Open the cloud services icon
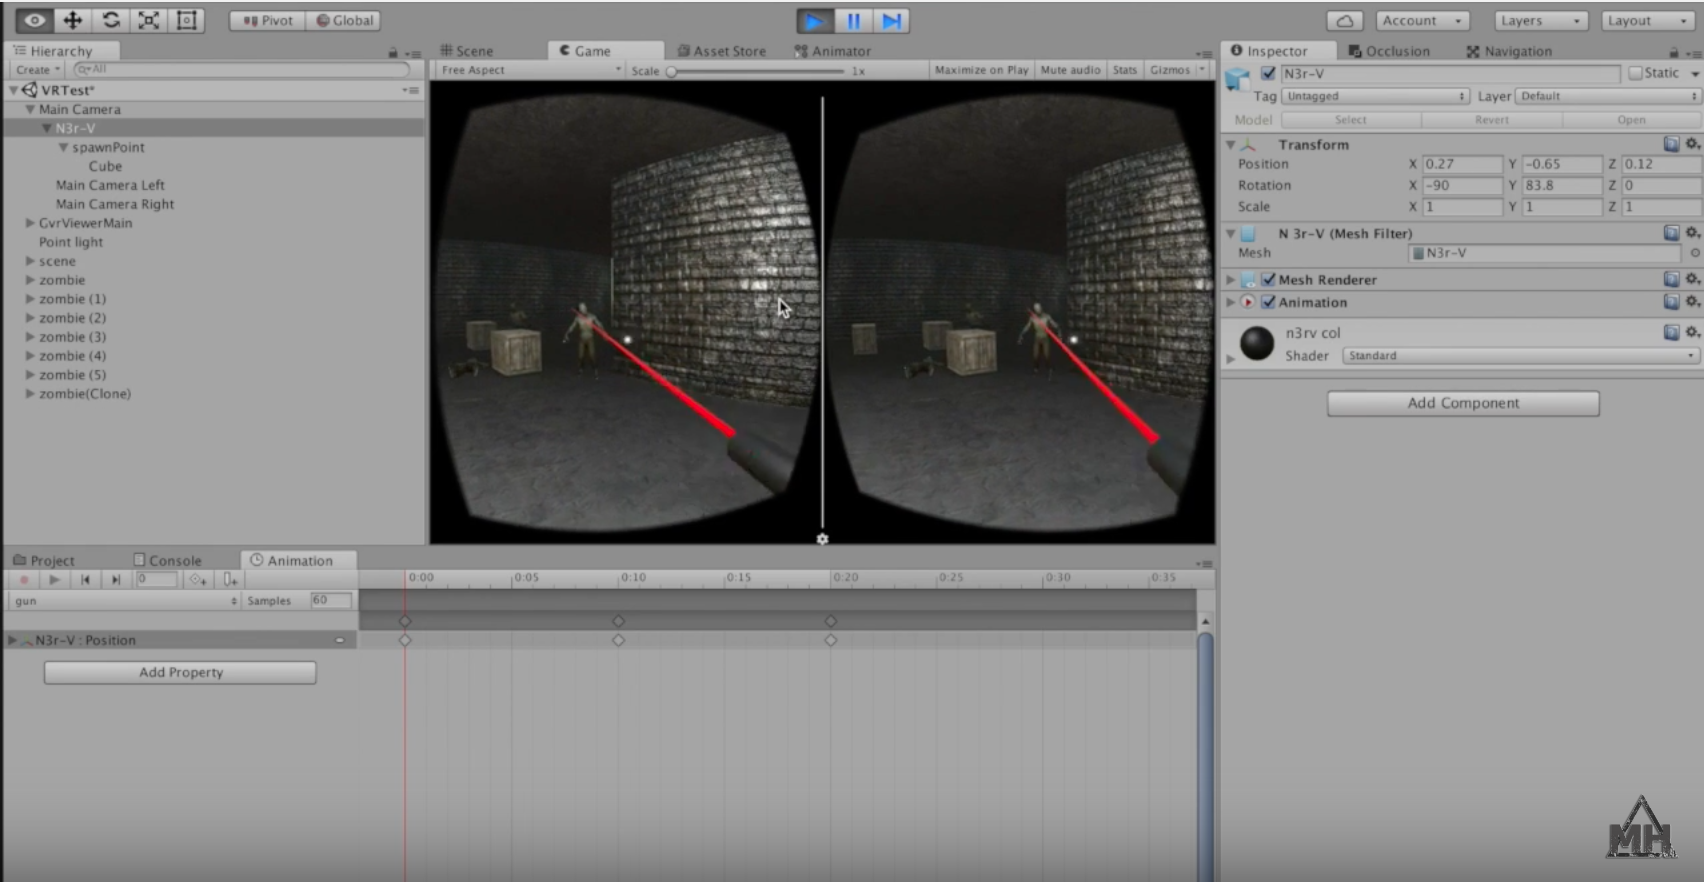 1345,21
